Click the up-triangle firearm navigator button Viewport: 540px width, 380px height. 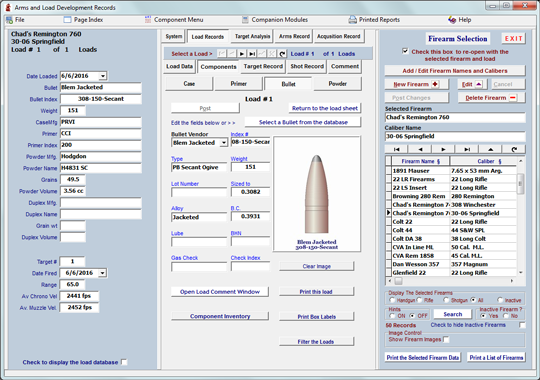pos(490,149)
